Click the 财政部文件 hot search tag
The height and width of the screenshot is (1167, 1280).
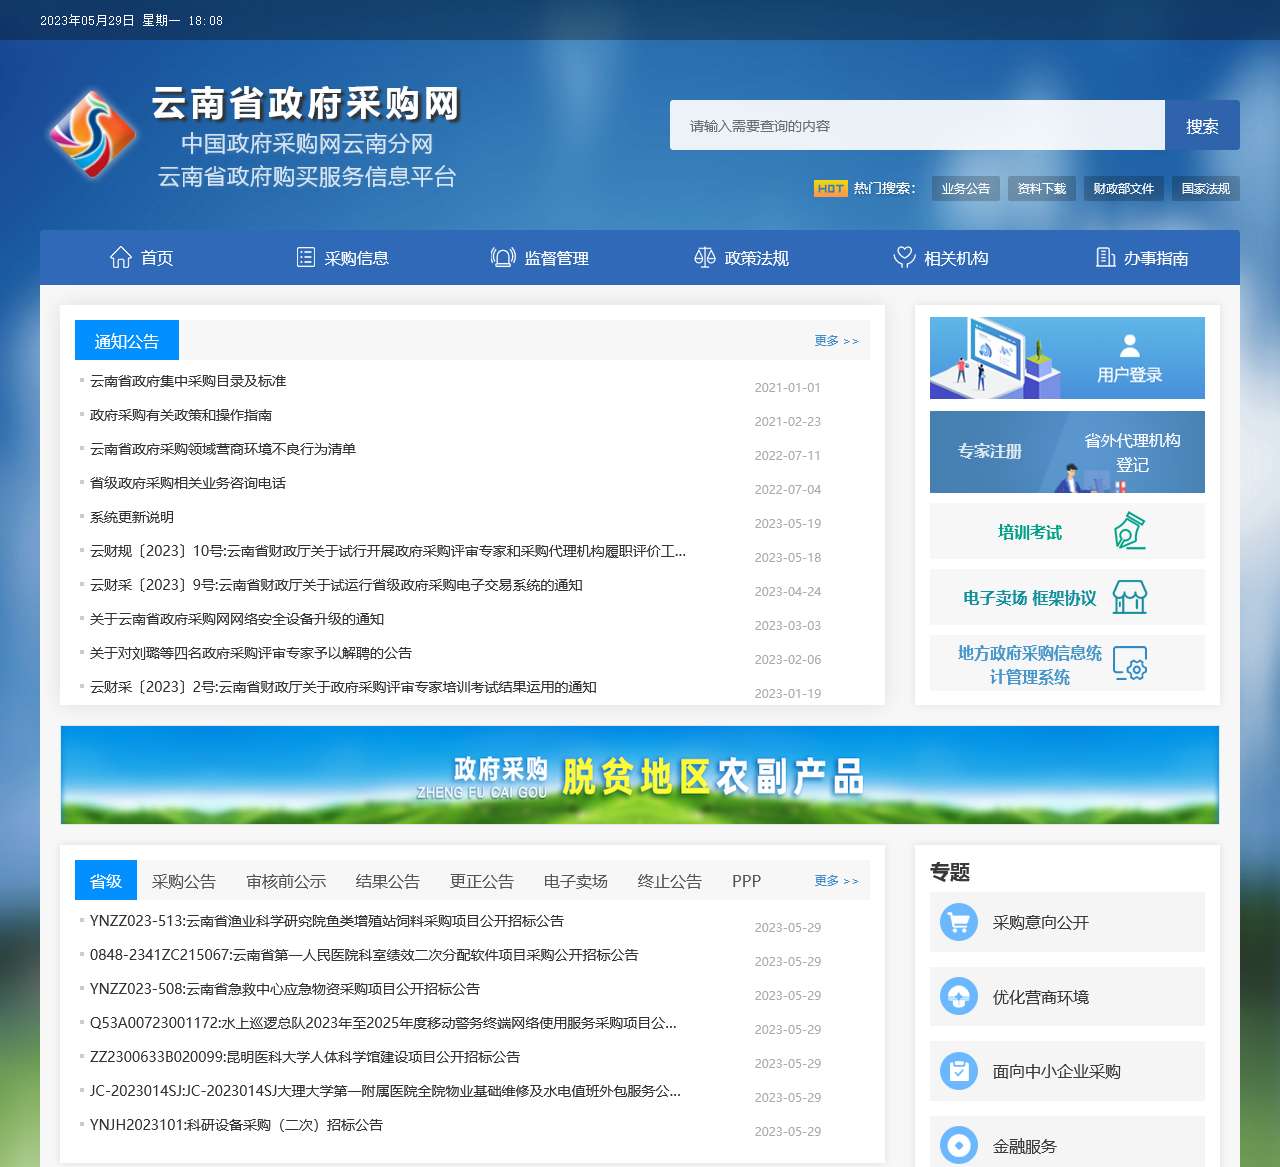coord(1123,188)
